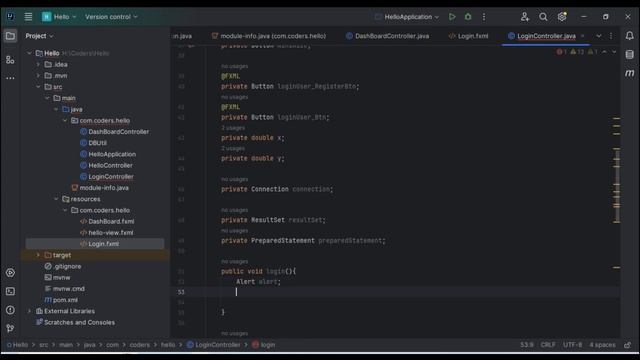The image size is (640, 360).
Task: Click LoginController breadcrumb in navigation bar
Action: 213,345
